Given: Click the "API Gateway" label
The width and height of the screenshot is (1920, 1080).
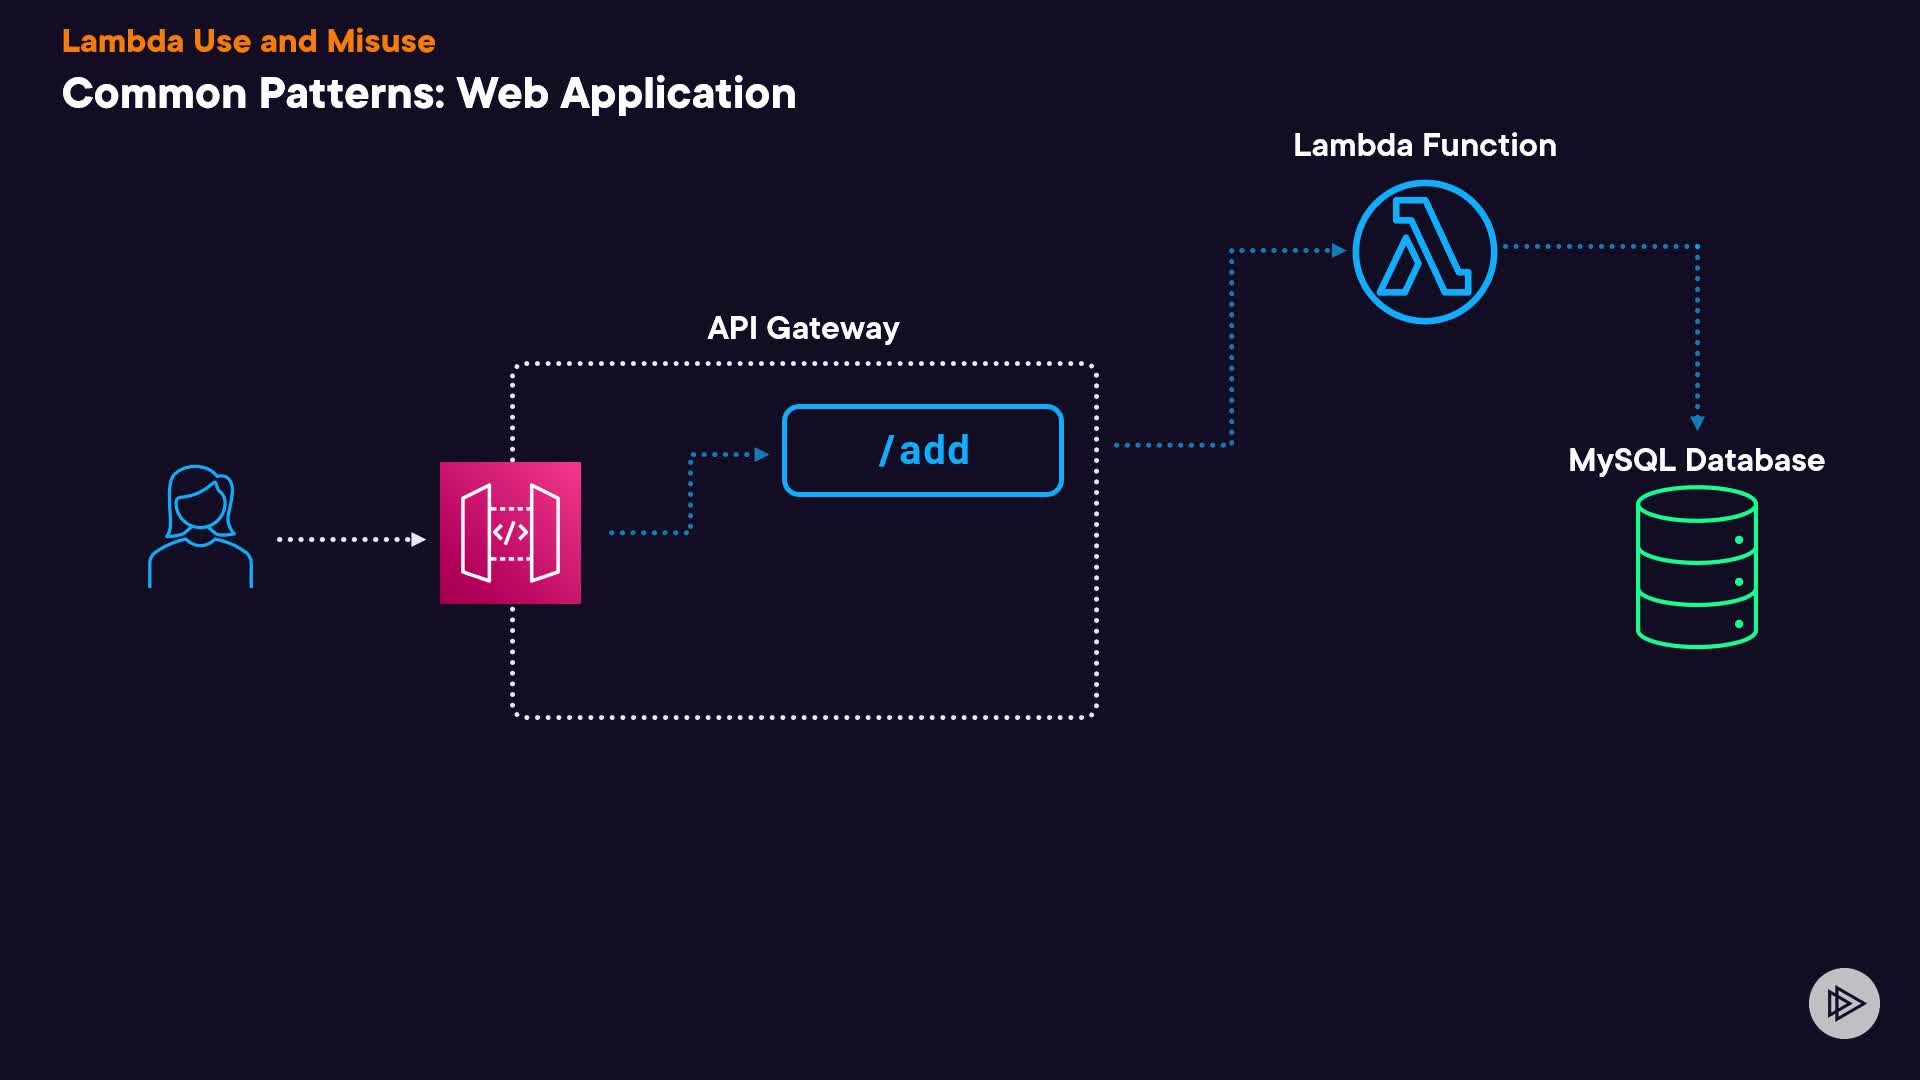Looking at the screenshot, I should coord(803,328).
